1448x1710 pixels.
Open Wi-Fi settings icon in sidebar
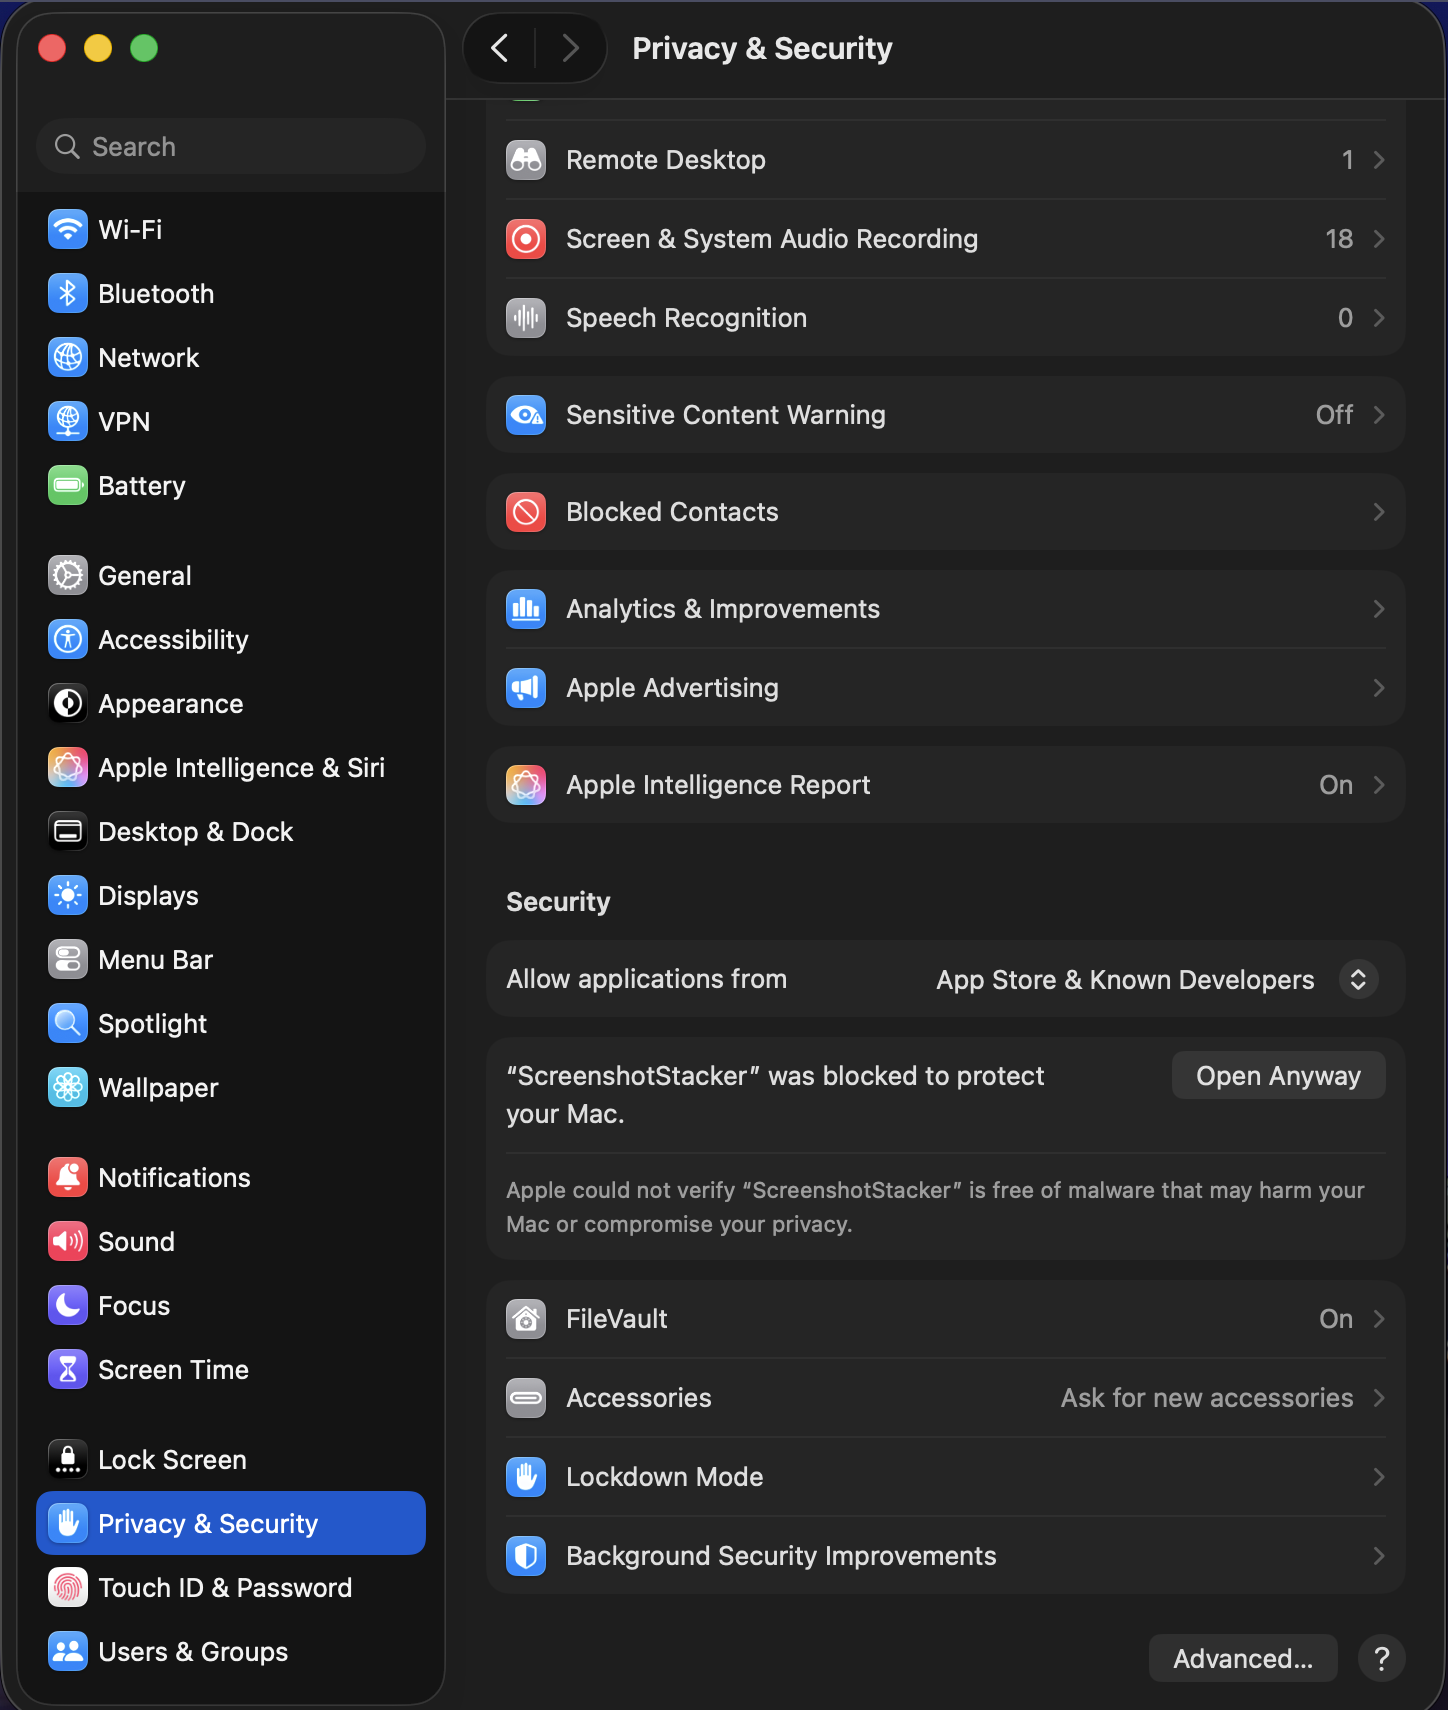(68, 230)
